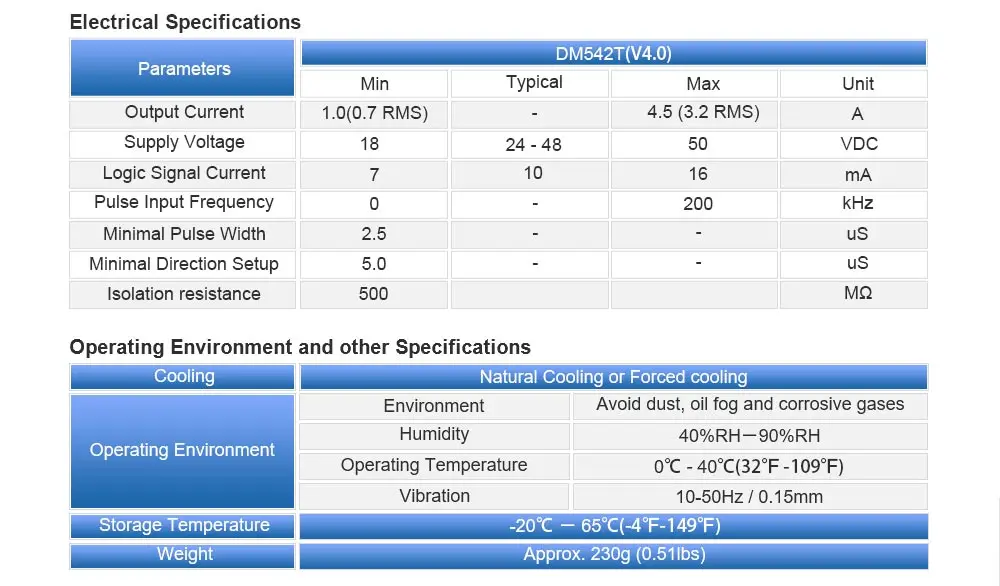Select the "0" minimum pulse frequency cell
The width and height of the screenshot is (1000, 586).
tap(374, 205)
